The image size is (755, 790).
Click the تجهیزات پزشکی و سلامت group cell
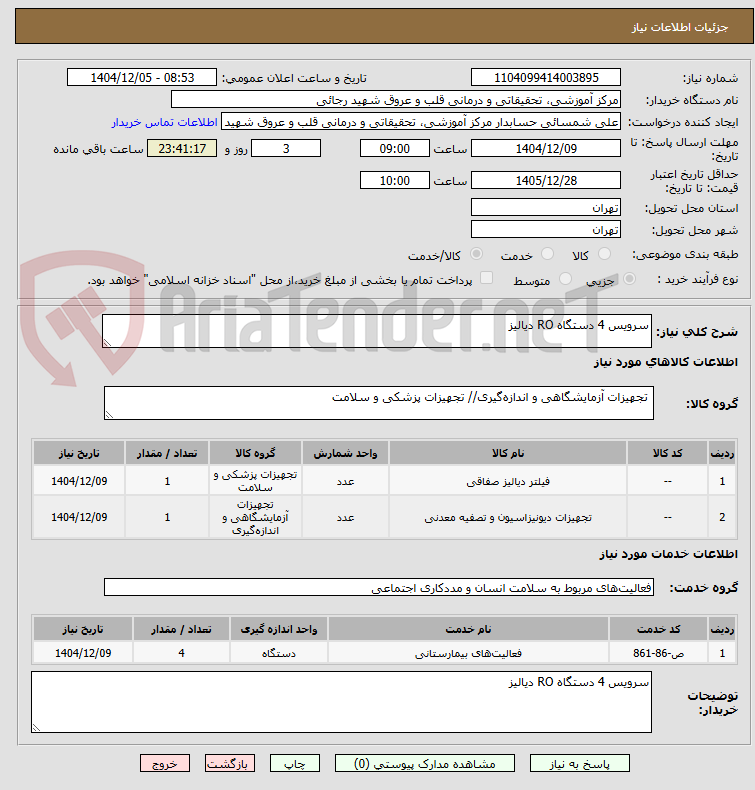pyautogui.click(x=255, y=481)
